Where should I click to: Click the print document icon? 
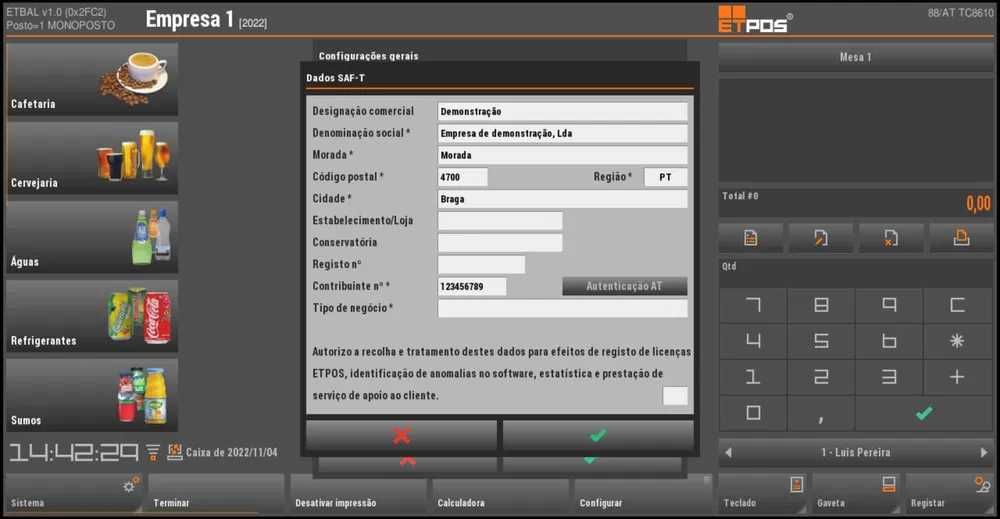[961, 238]
